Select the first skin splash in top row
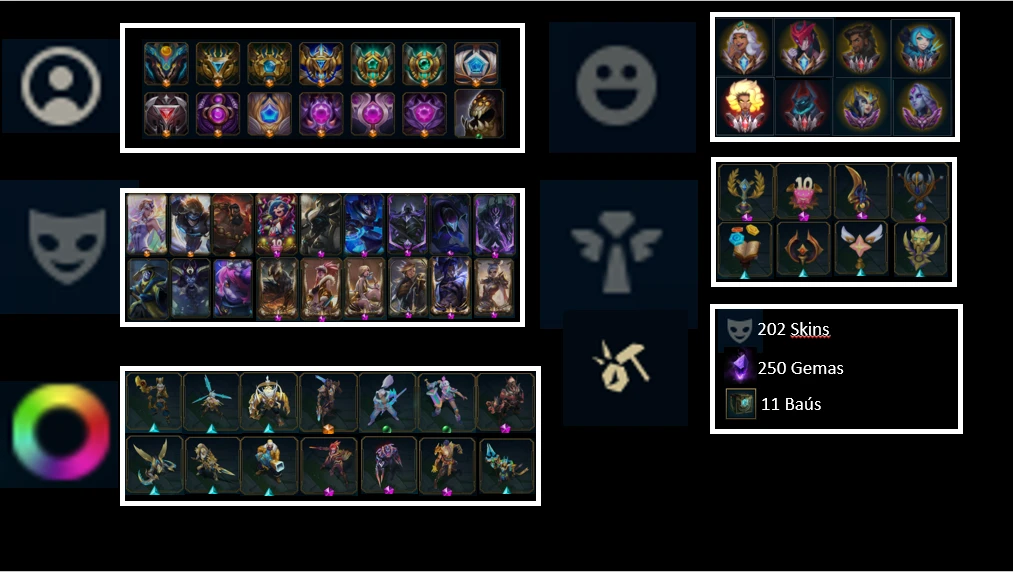 (x=147, y=225)
